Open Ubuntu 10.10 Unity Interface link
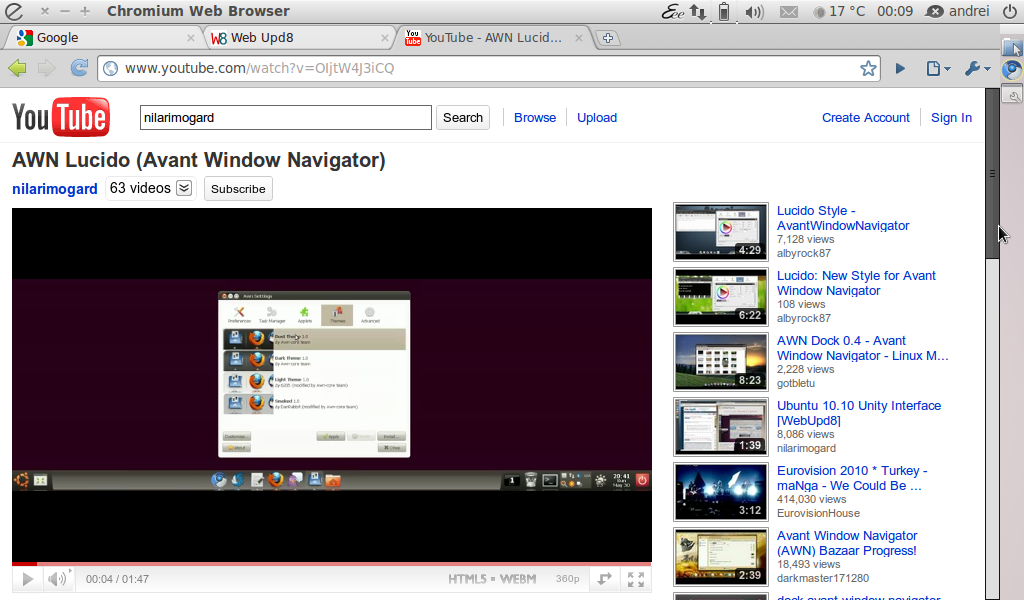This screenshot has width=1024, height=600. pyautogui.click(x=859, y=413)
